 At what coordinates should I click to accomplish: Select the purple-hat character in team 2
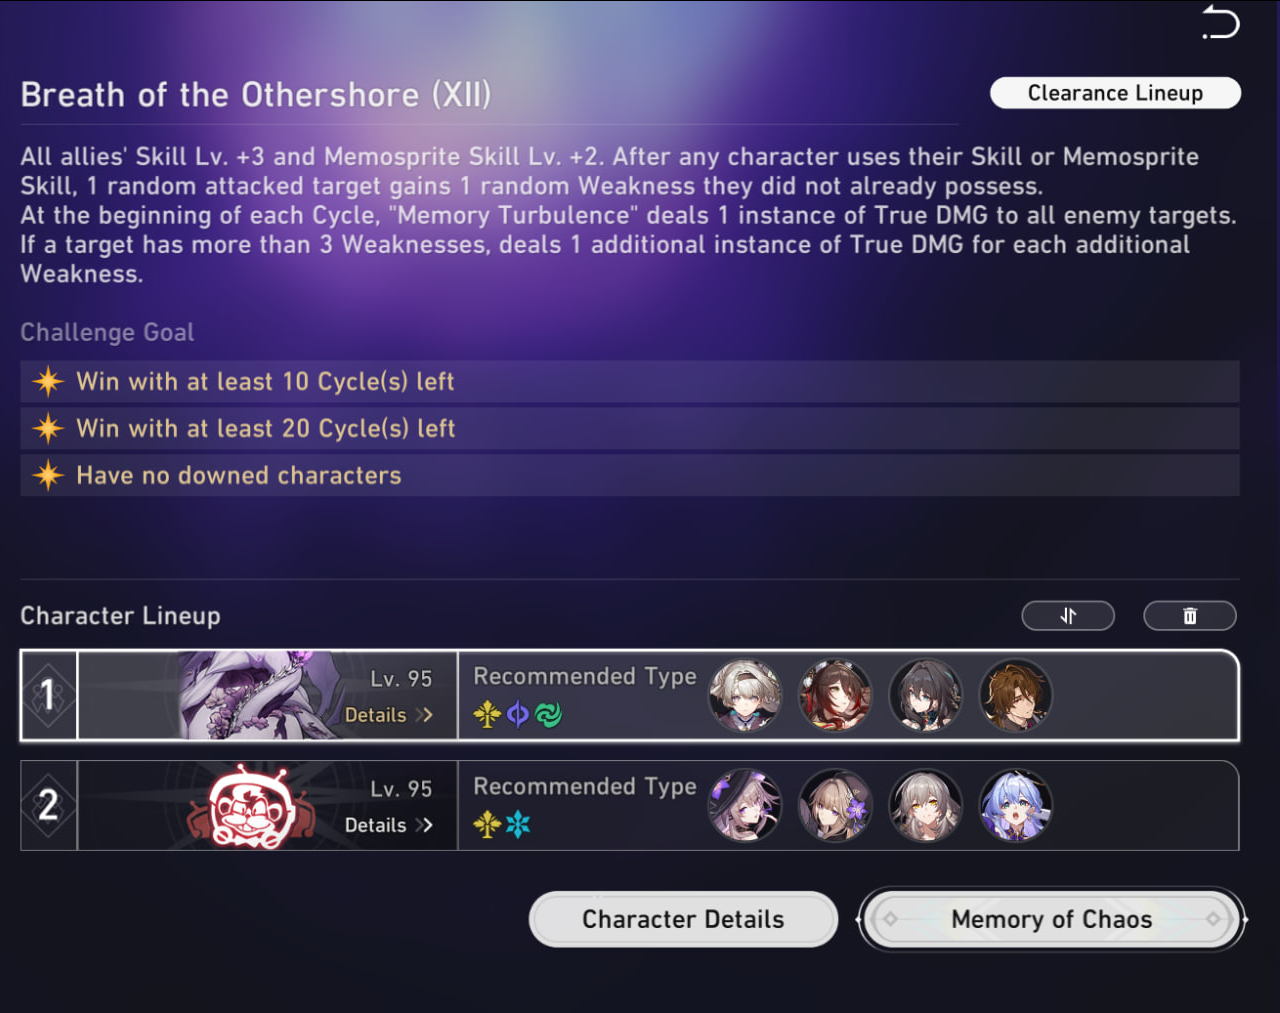[745, 805]
